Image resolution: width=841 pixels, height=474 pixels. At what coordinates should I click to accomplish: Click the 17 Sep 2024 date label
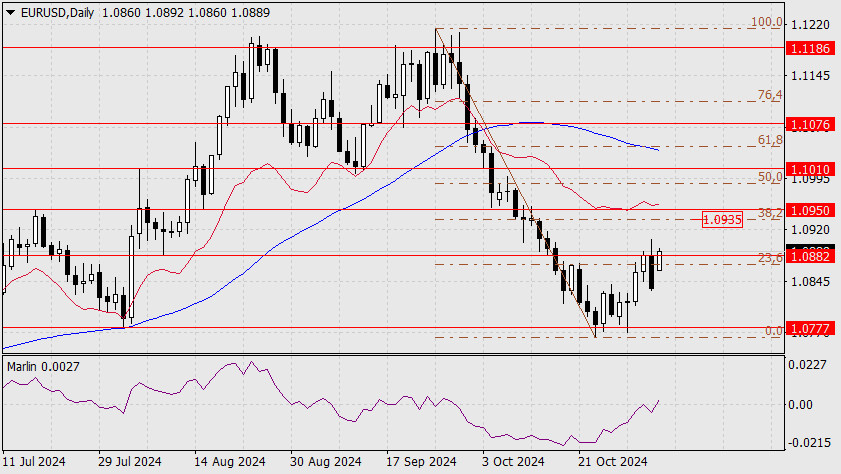point(421,462)
